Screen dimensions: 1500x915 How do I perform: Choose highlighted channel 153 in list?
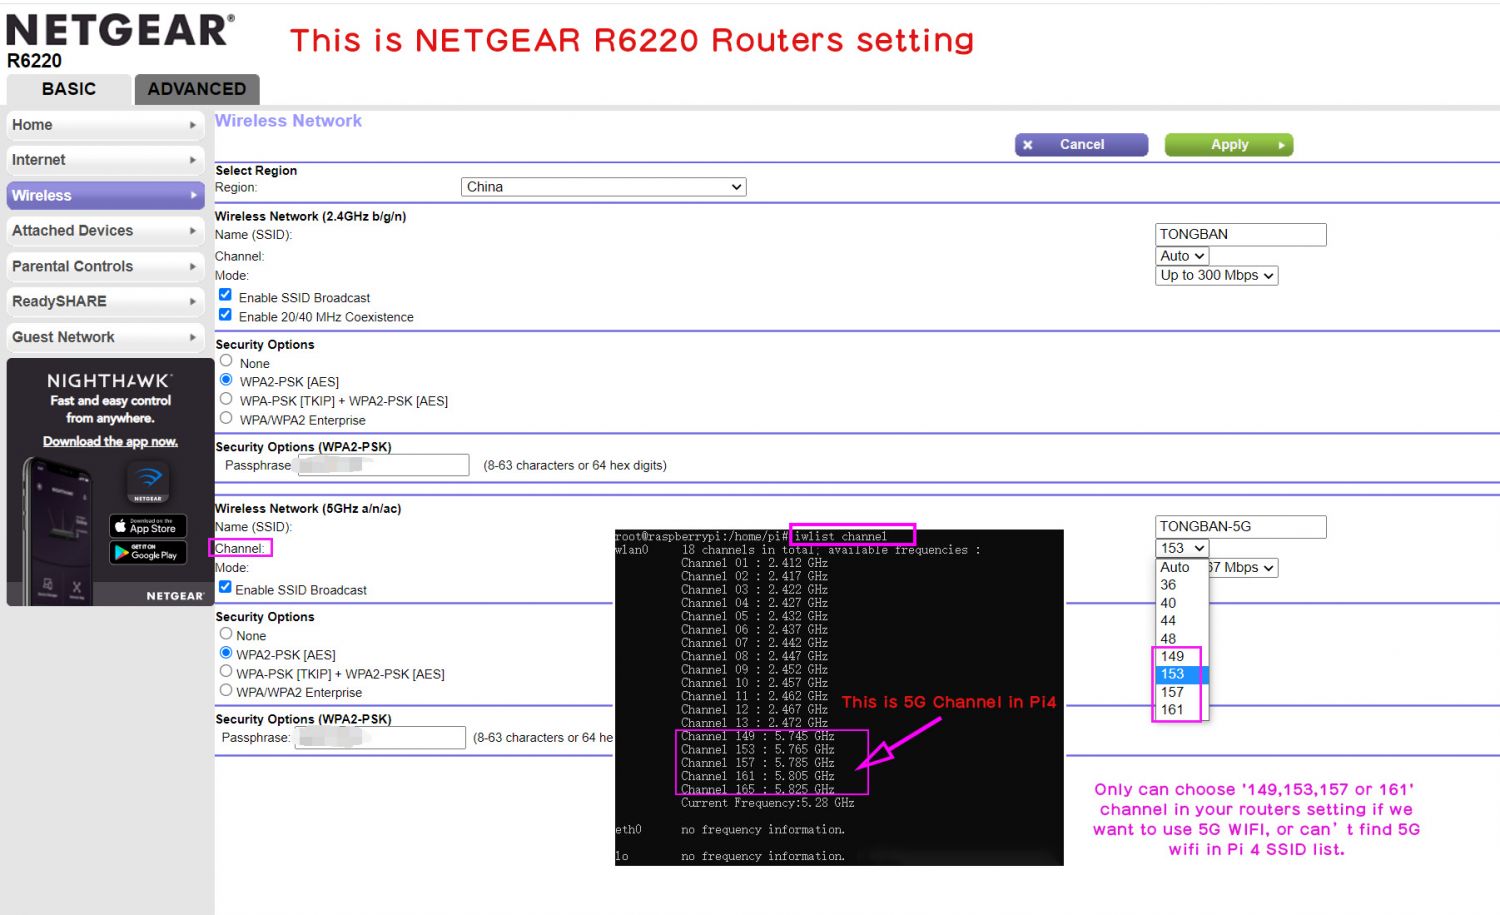pos(1182,674)
